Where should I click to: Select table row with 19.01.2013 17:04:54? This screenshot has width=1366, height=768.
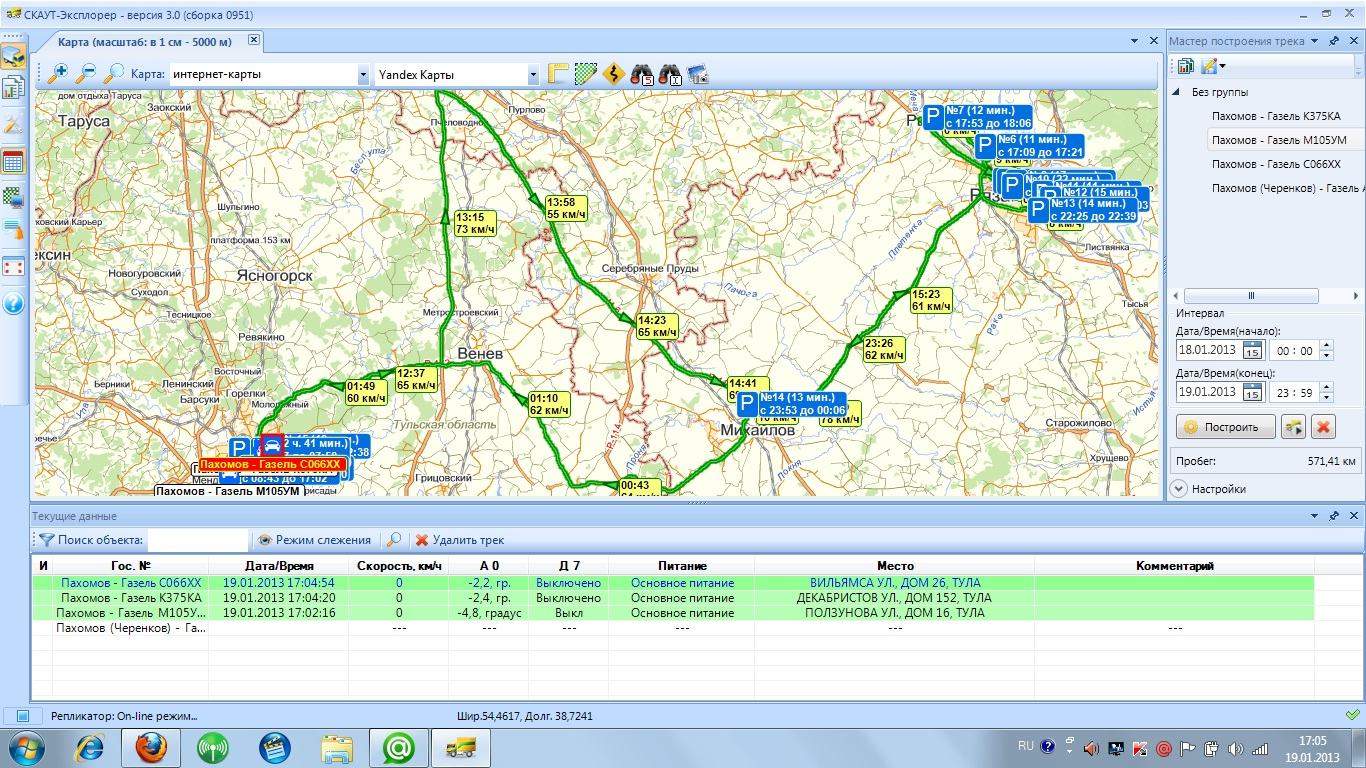tap(672, 583)
